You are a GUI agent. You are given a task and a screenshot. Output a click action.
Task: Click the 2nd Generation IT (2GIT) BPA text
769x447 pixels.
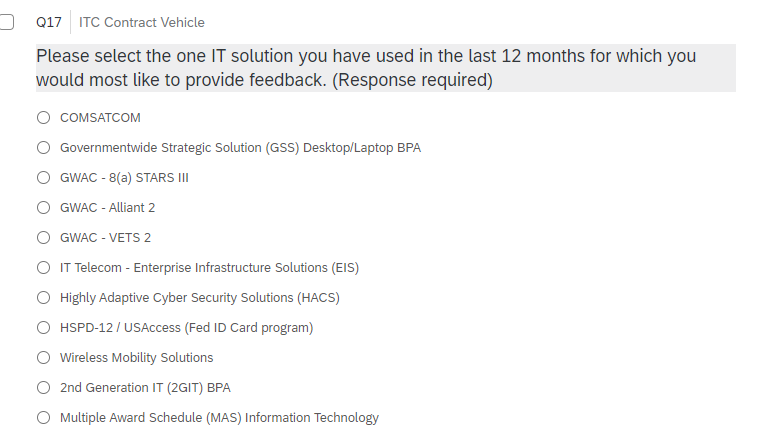click(x=145, y=388)
